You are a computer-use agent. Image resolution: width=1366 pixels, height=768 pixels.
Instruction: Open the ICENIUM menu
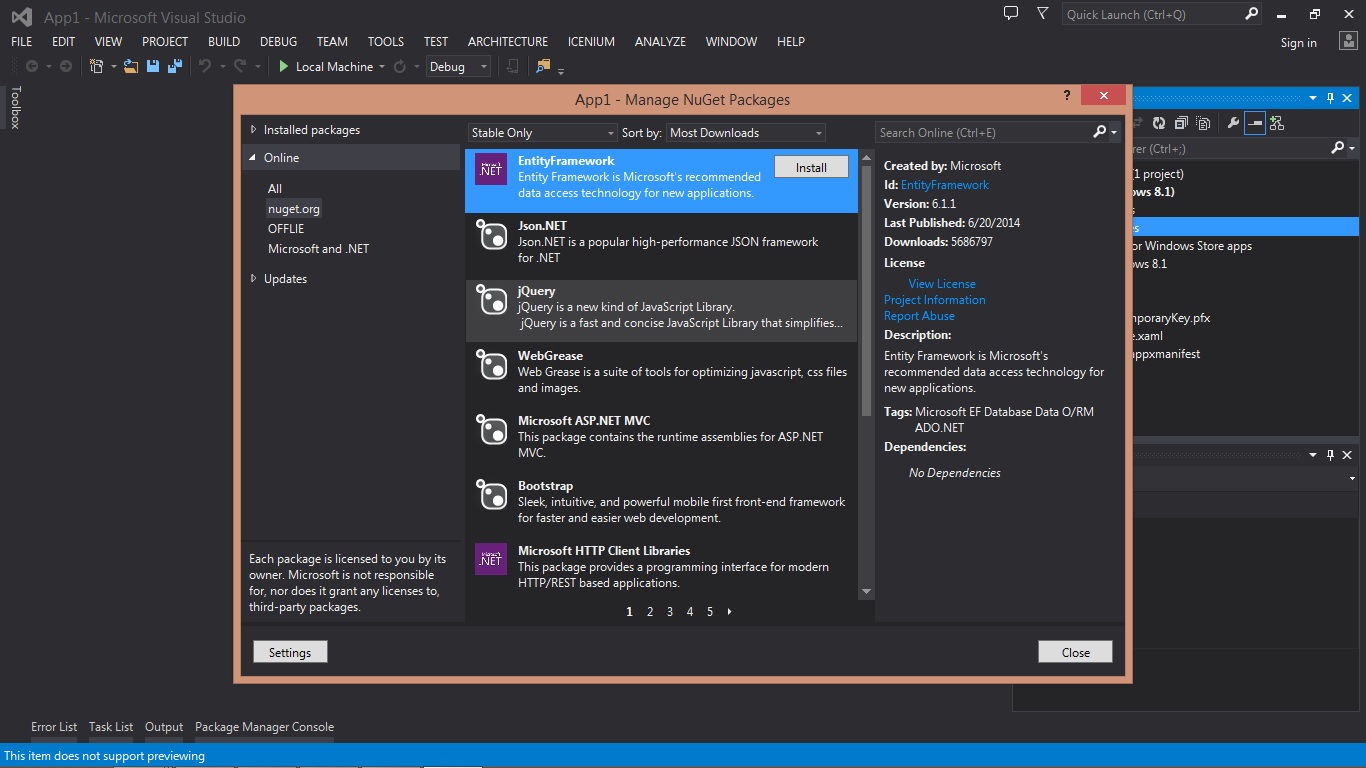(x=591, y=41)
